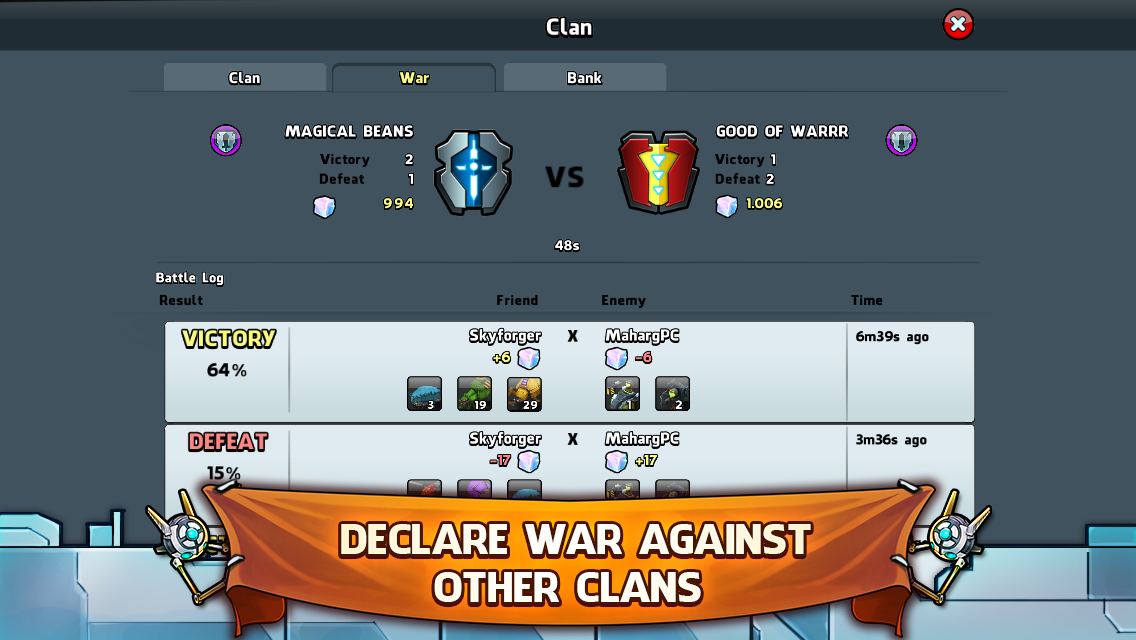1136x640 pixels.
Task: Tap the purple badge left of Magical Beans
Action: point(225,140)
